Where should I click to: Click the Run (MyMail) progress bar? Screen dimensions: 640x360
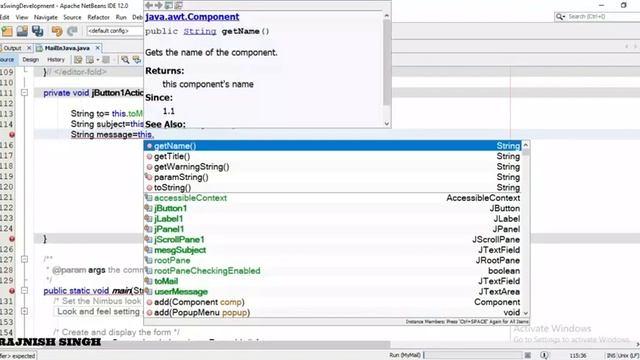click(x=473, y=355)
